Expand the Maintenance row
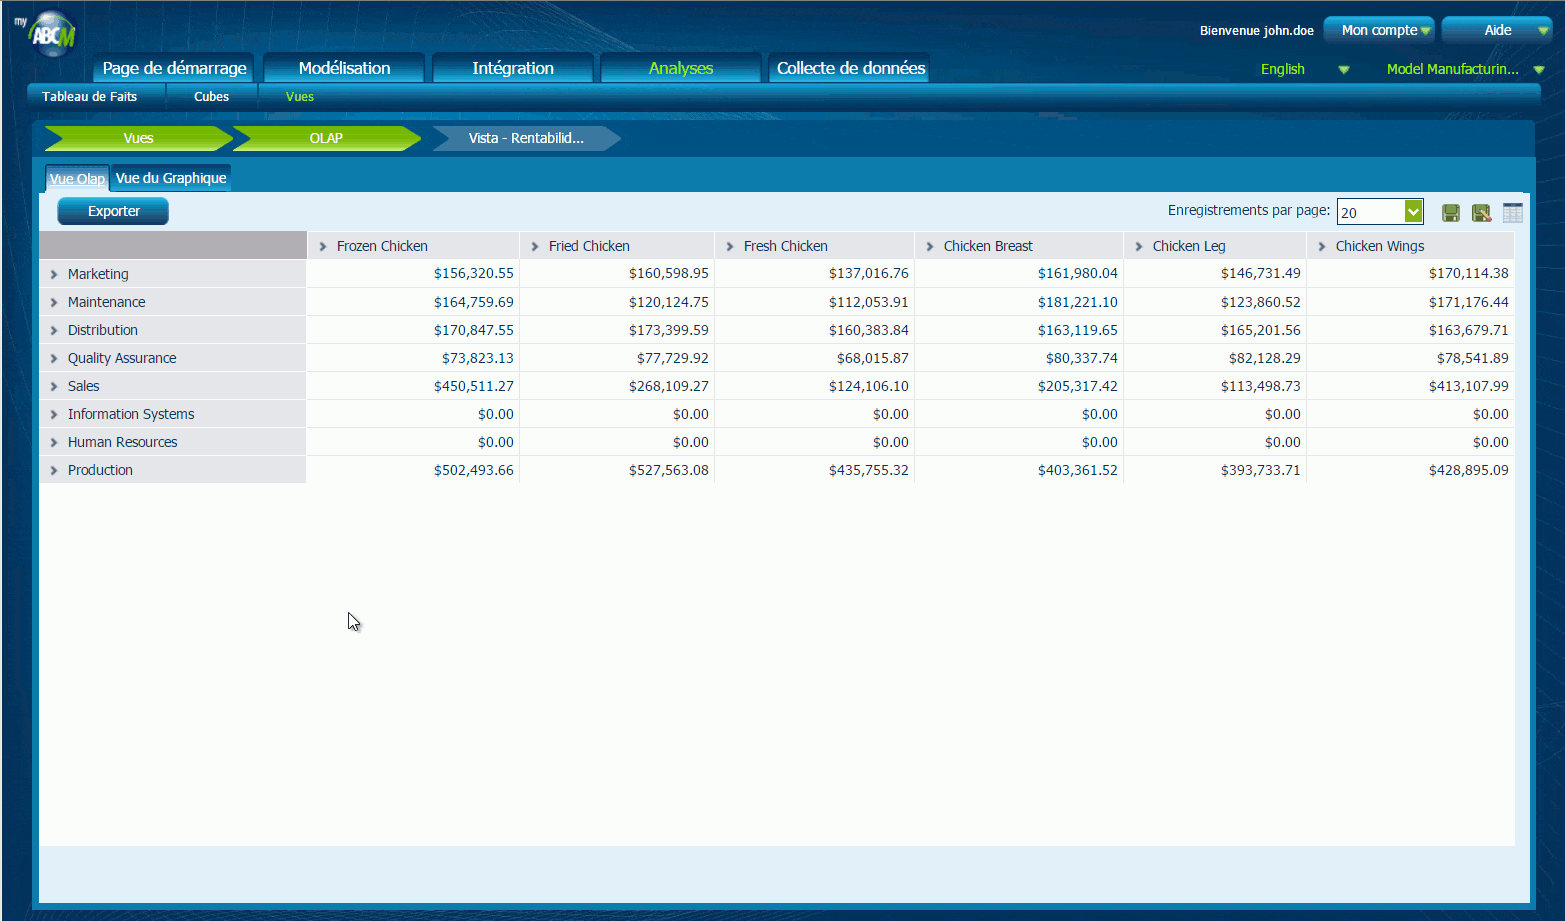The image size is (1565, 921). pyautogui.click(x=54, y=302)
